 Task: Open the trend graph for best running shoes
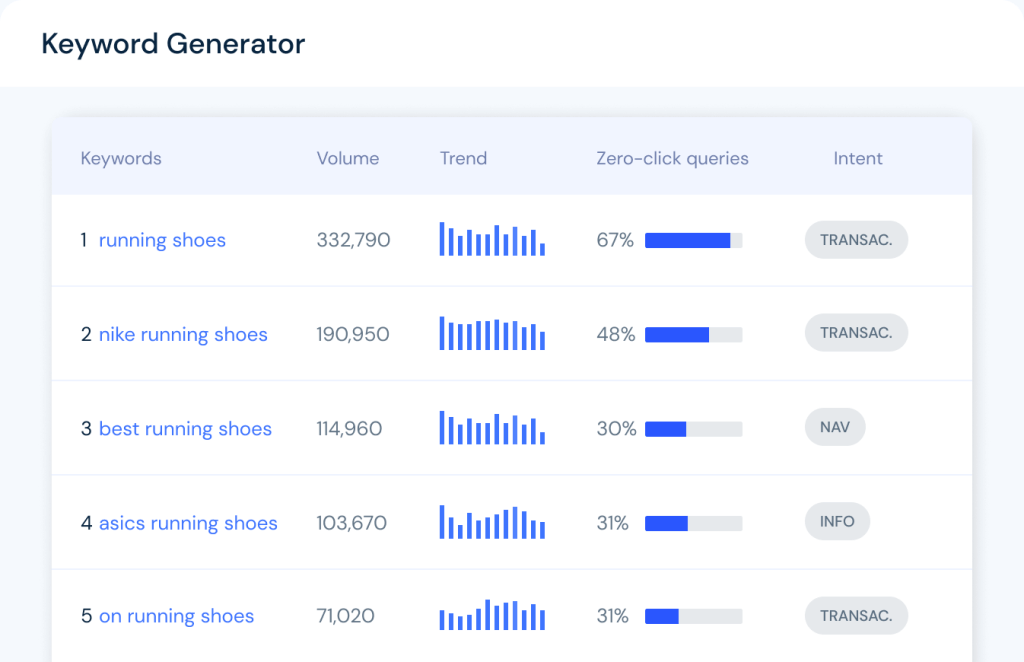[x=492, y=428]
